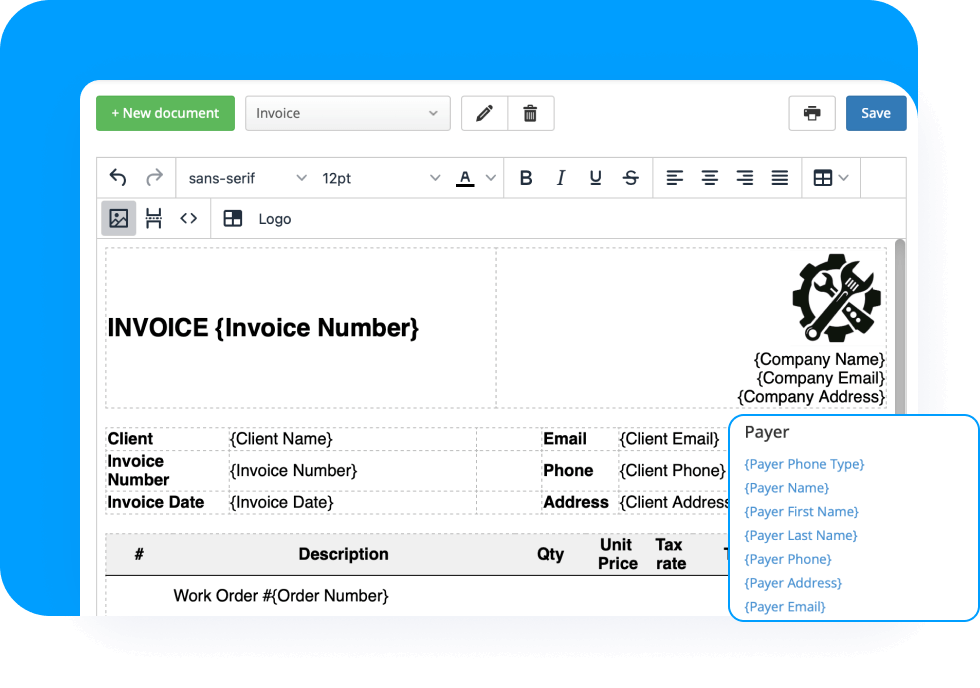The image size is (980, 688).
Task: Click the horizontal rule insert icon
Action: point(154,218)
